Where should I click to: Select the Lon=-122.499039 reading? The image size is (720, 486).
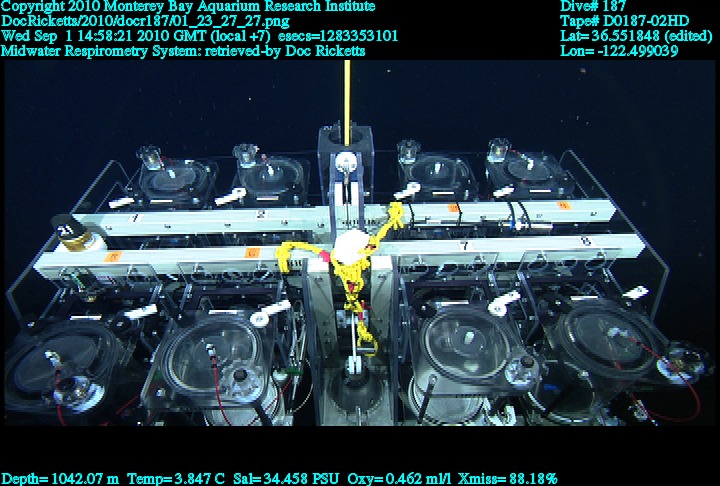coord(619,51)
